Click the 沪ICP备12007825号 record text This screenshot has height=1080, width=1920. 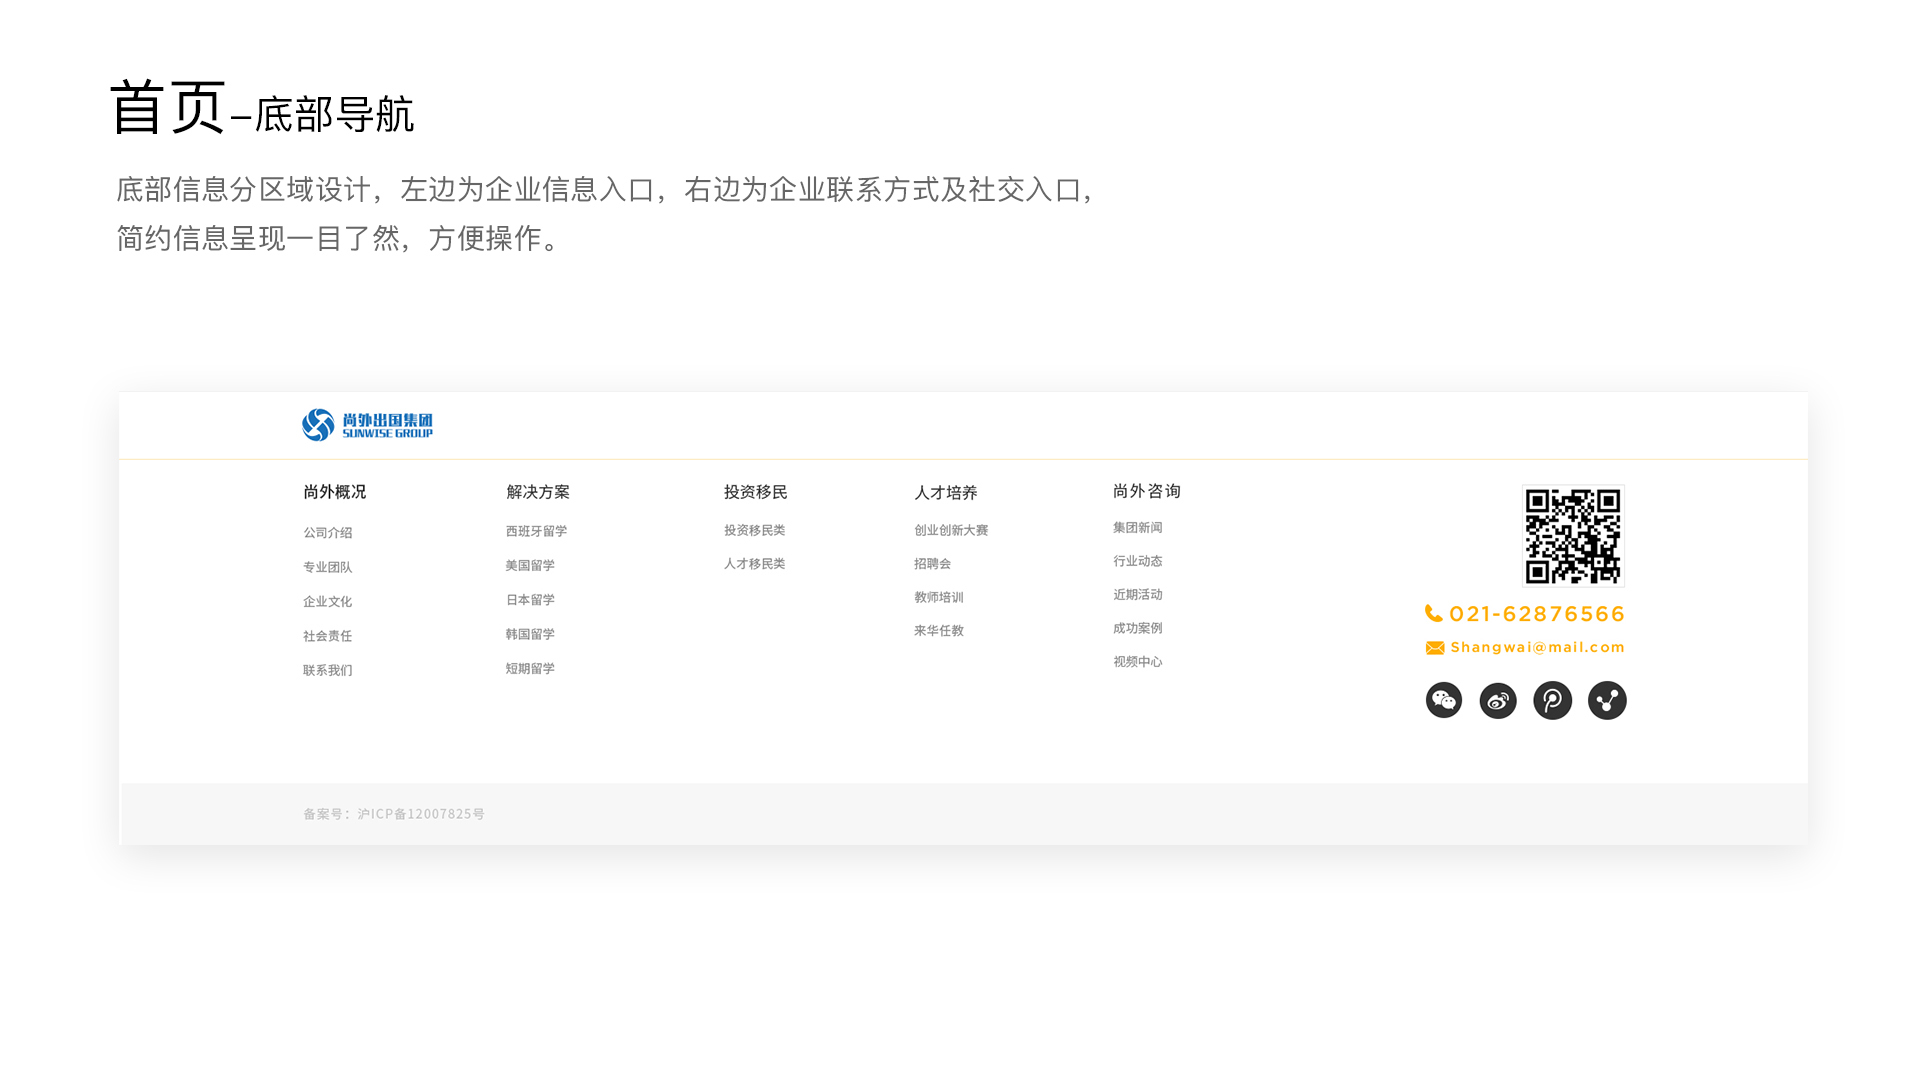point(421,814)
